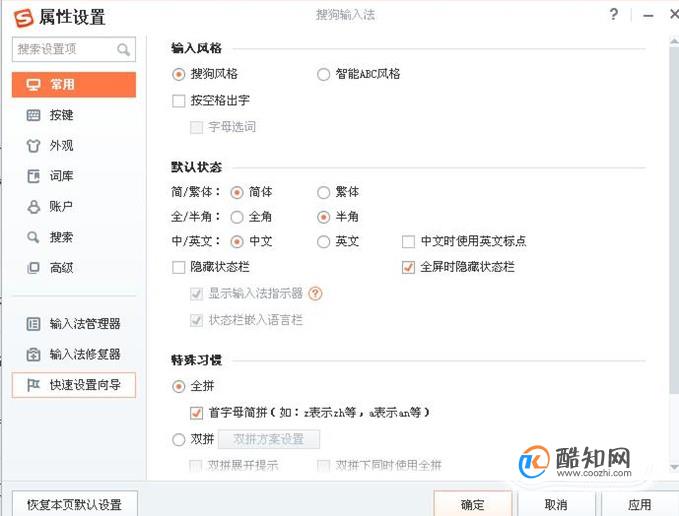Image resolution: width=679 pixels, height=516 pixels.
Task: Open the 常用 settings tab
Action: point(74,85)
